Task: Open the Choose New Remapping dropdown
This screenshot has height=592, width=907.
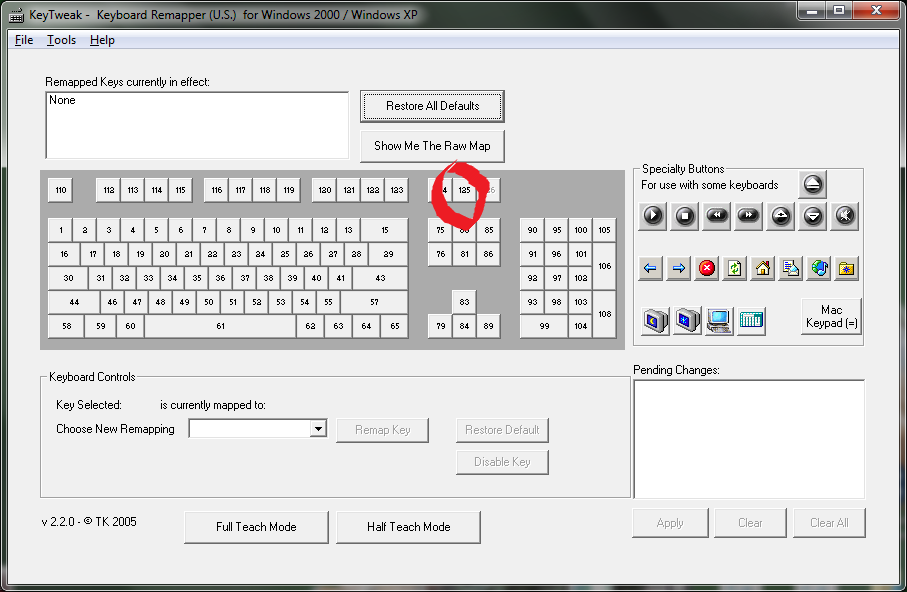Action: tap(318, 429)
